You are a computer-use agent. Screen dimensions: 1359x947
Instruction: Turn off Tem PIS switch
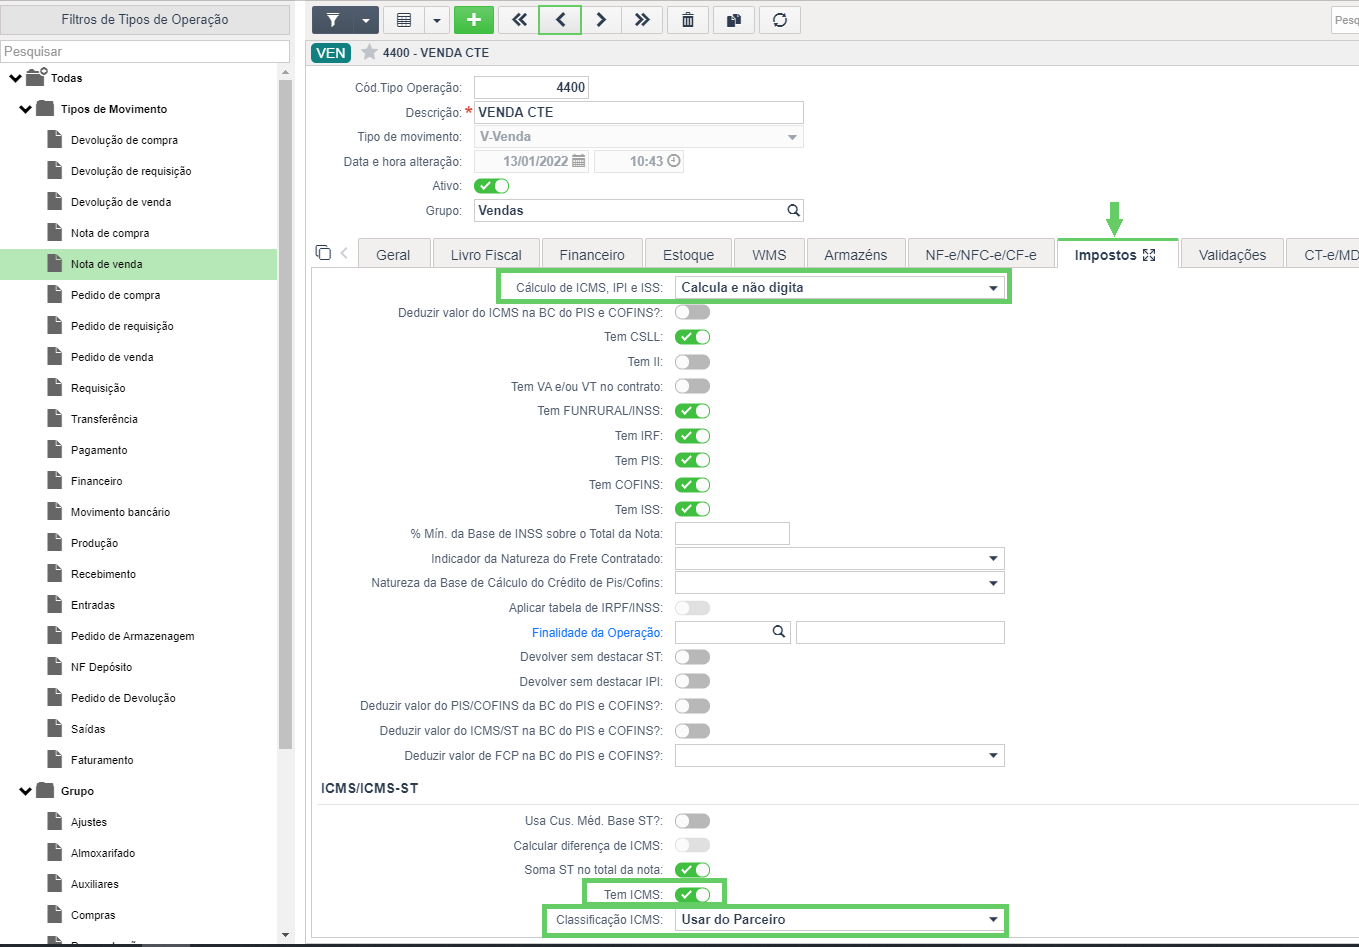692,460
